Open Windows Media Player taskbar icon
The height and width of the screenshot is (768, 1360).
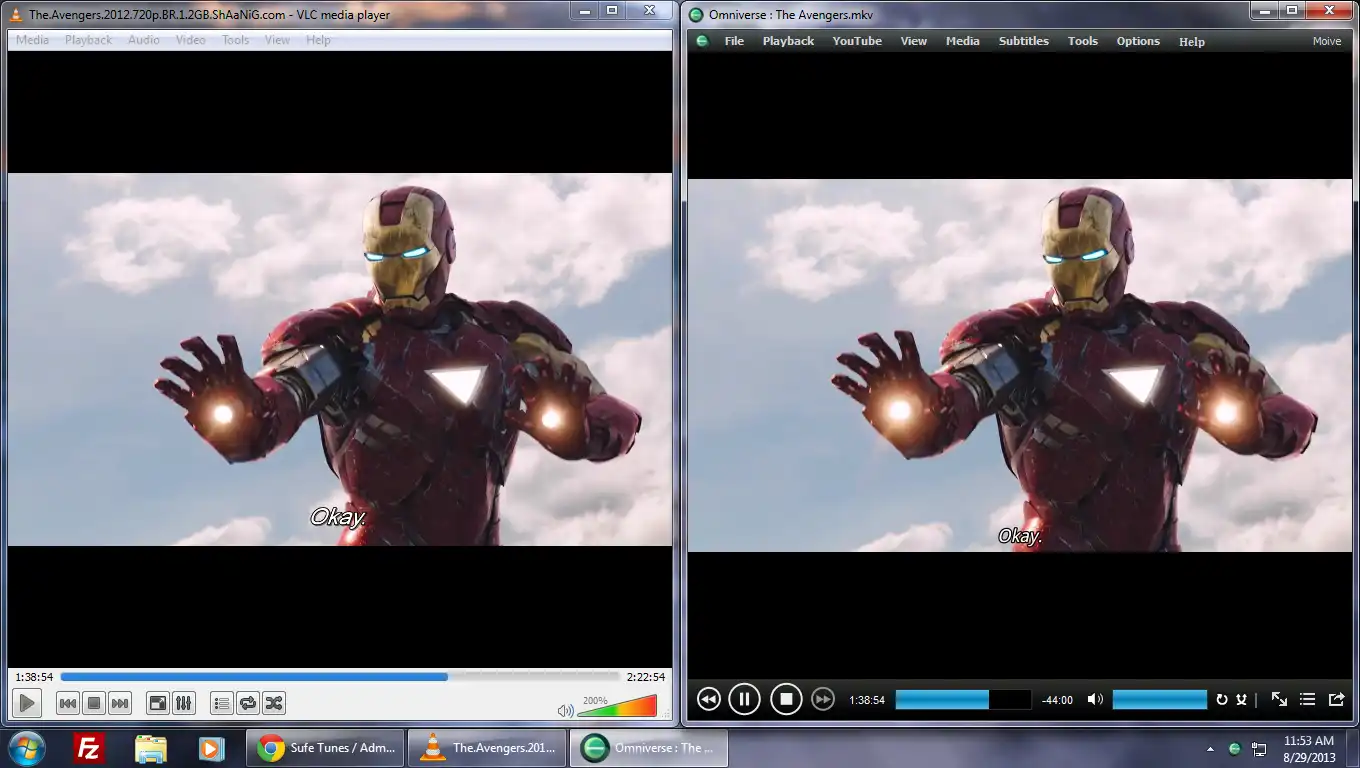(x=211, y=748)
